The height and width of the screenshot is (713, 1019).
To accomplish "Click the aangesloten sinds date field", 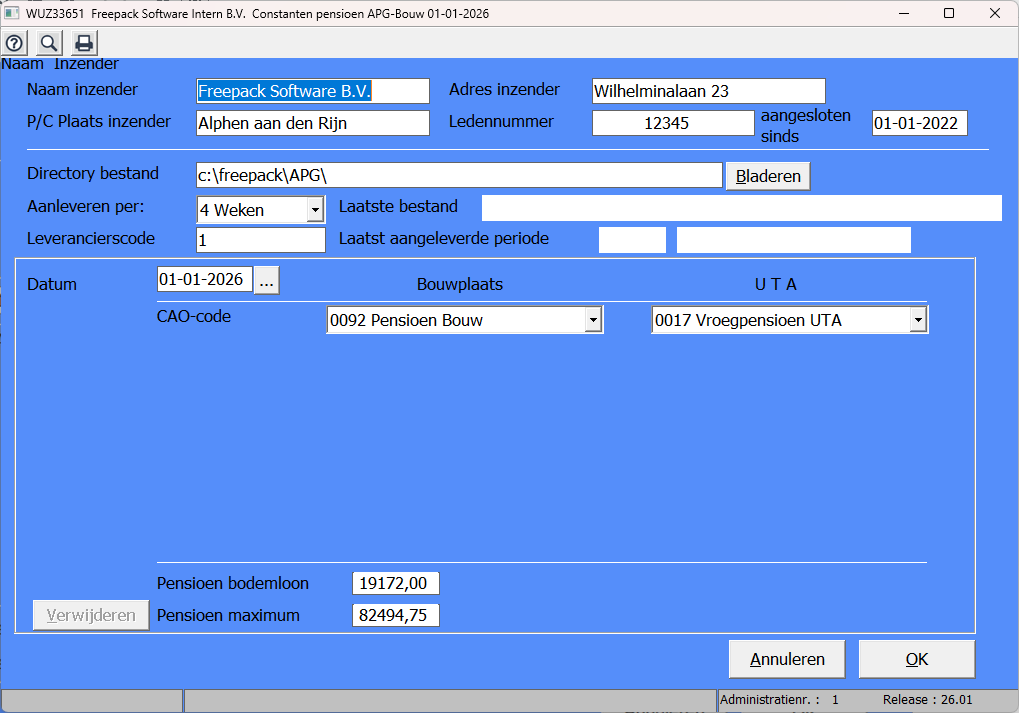I will tap(919, 123).
